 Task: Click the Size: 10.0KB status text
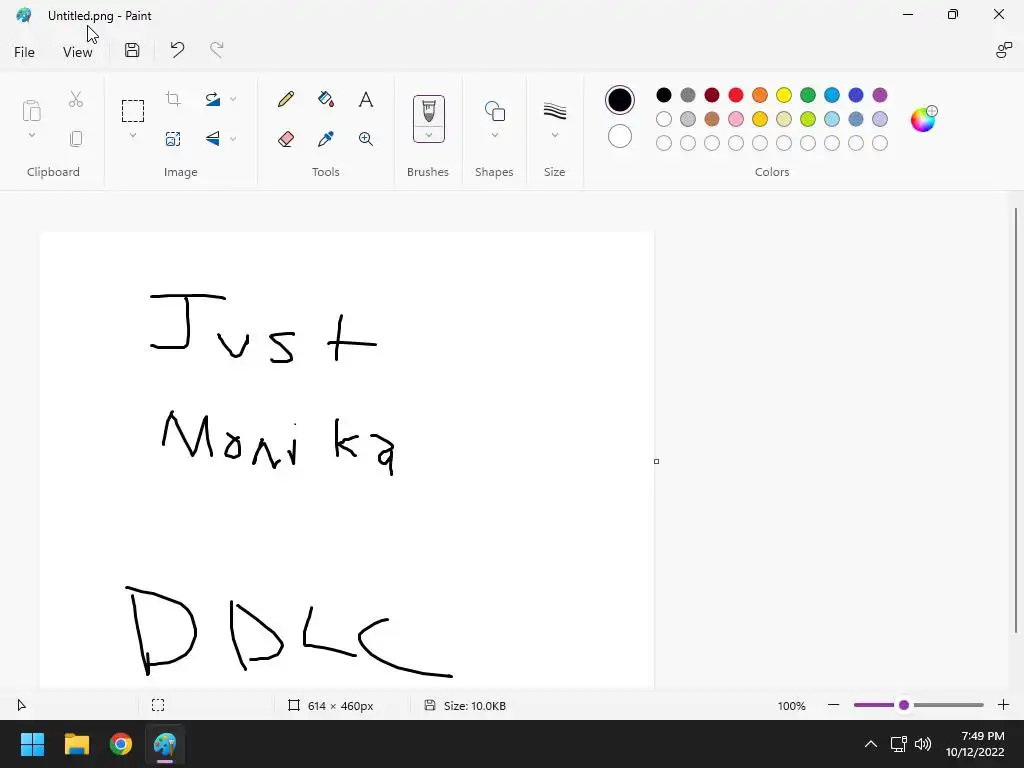point(474,706)
